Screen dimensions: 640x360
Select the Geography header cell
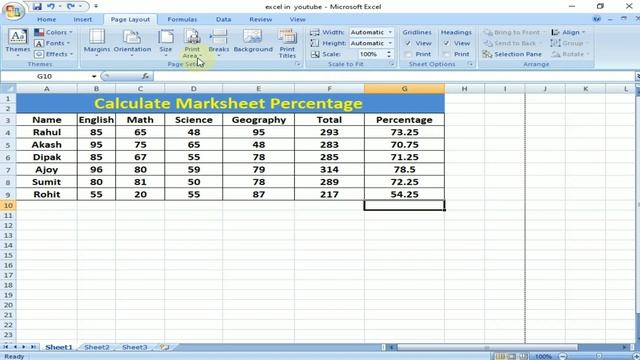tap(258, 120)
